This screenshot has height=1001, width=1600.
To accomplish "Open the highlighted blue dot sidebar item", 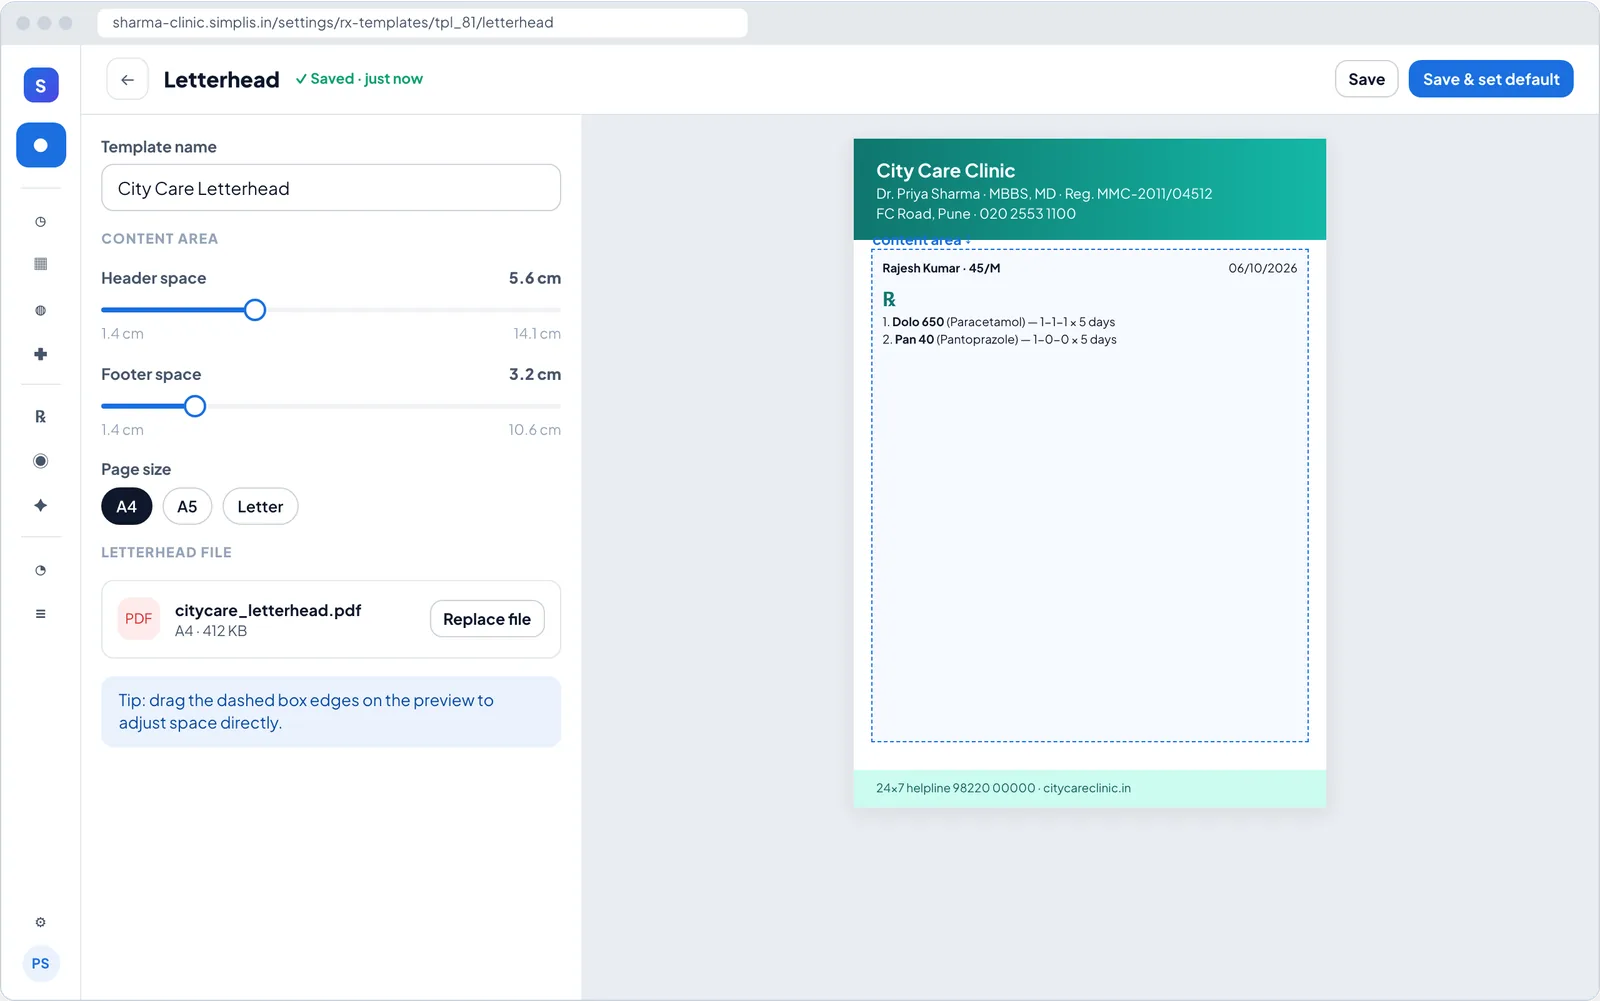I will 41,145.
